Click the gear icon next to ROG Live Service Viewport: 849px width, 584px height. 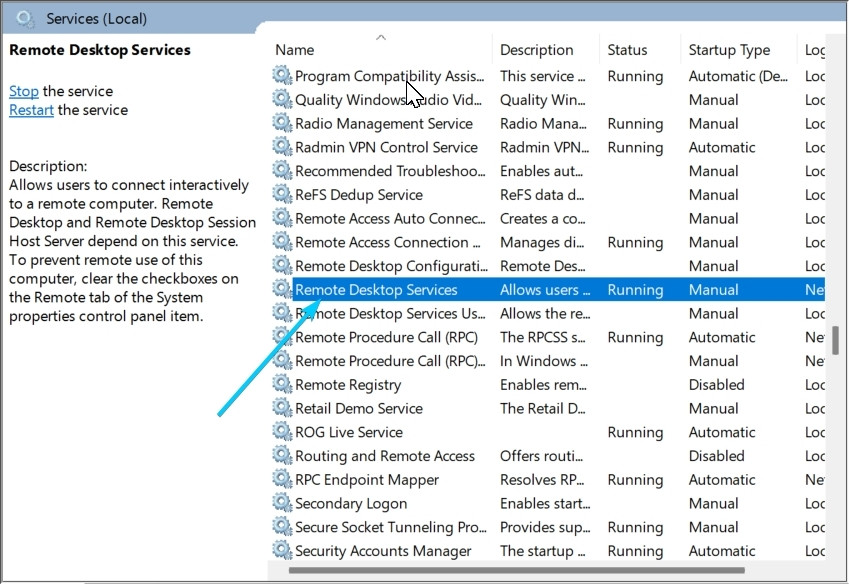click(282, 432)
